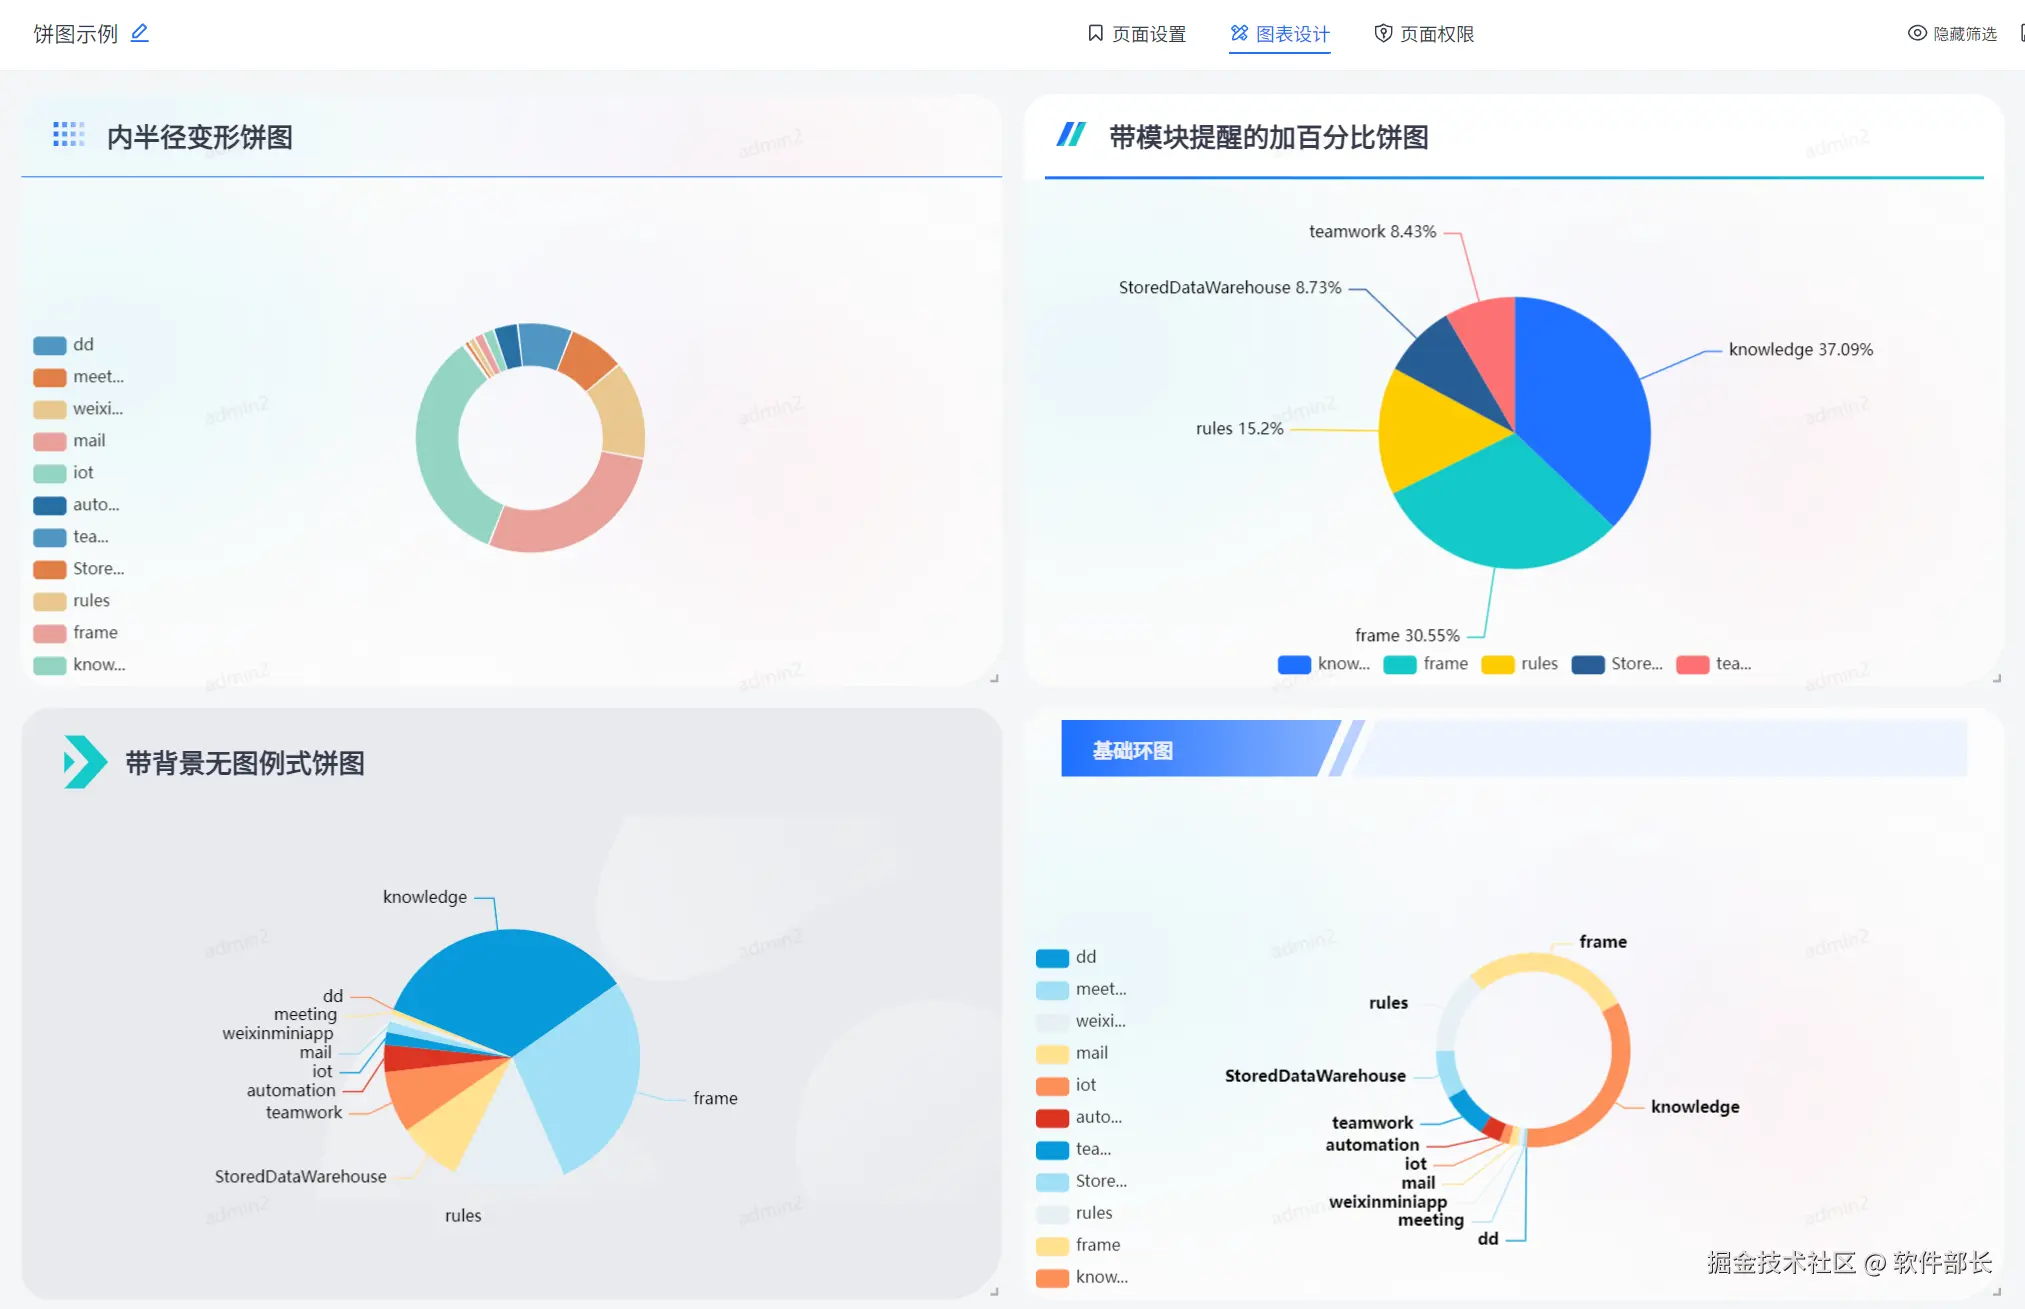Viewport: 2025px width, 1309px height.
Task: Click yellow 'rules' legend swatch in percentage pie
Action: tap(1497, 665)
